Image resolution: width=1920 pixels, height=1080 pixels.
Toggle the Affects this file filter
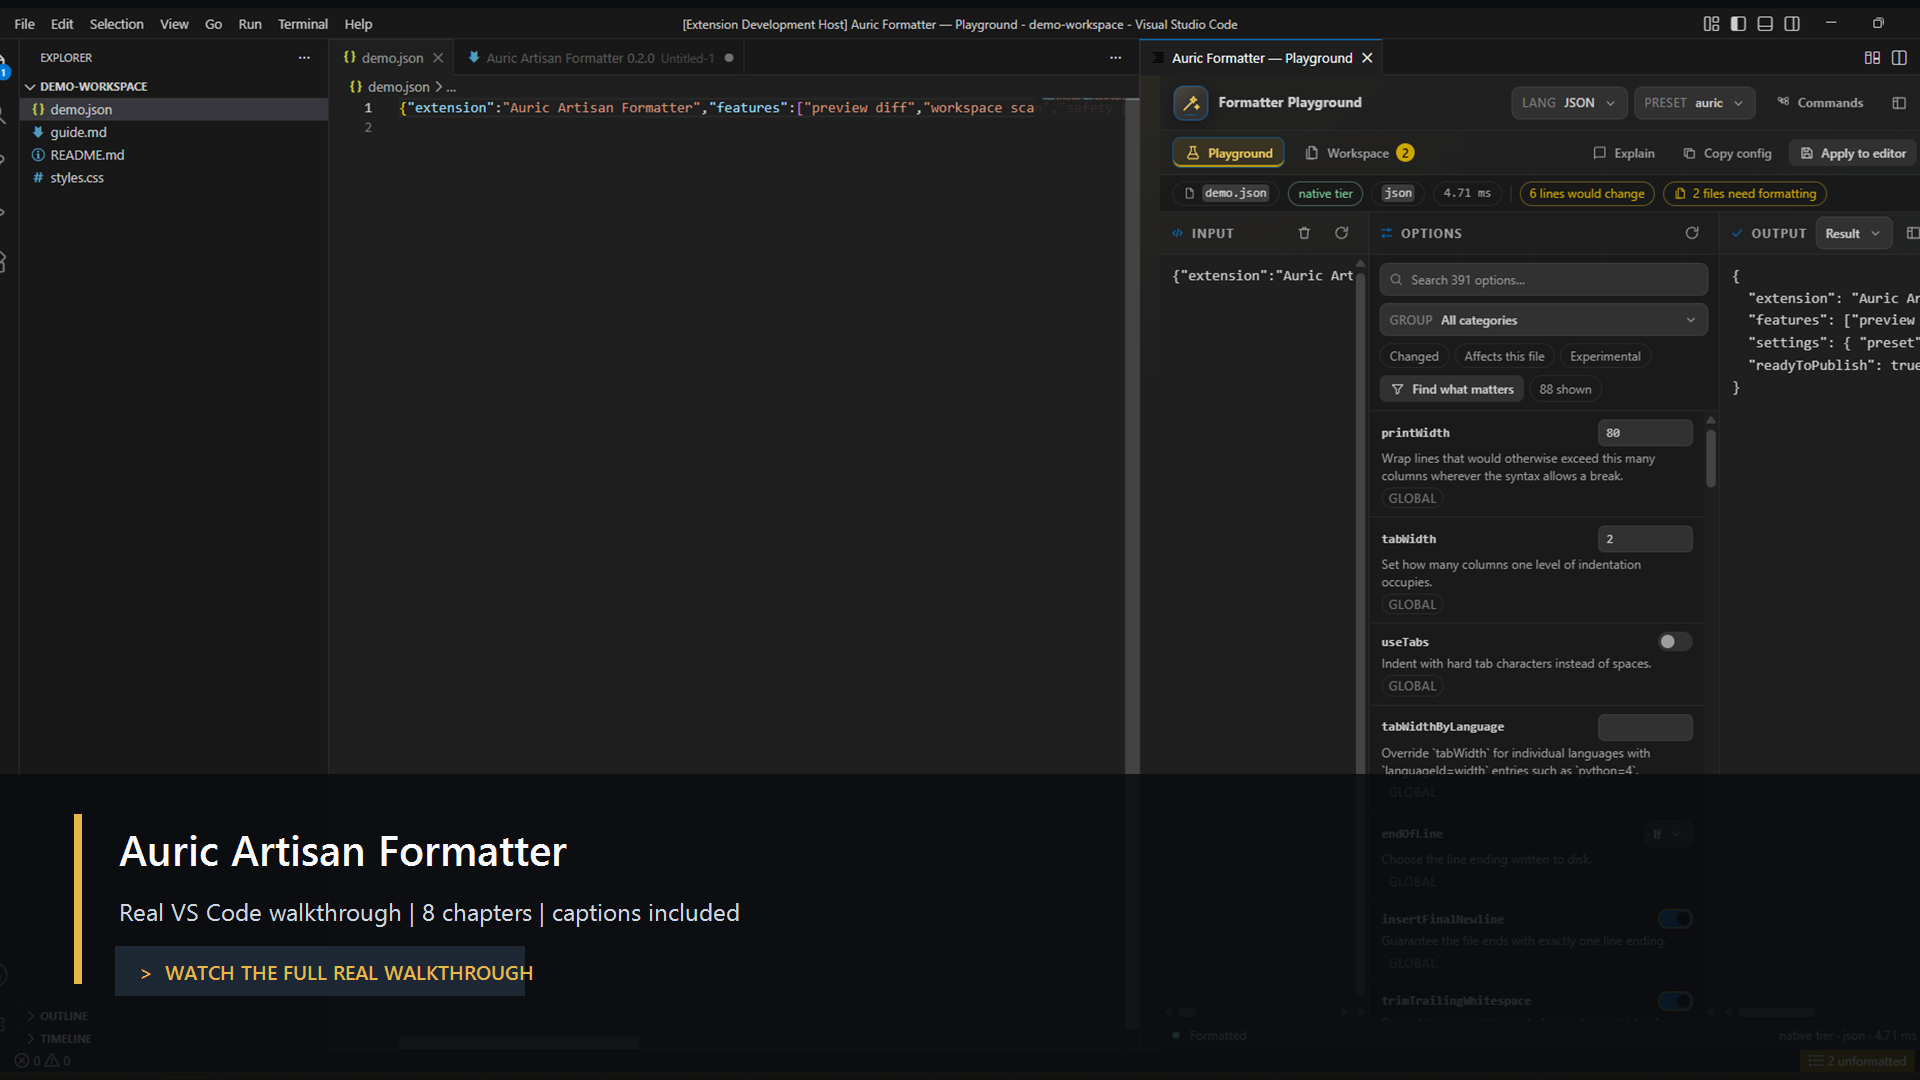coord(1504,356)
